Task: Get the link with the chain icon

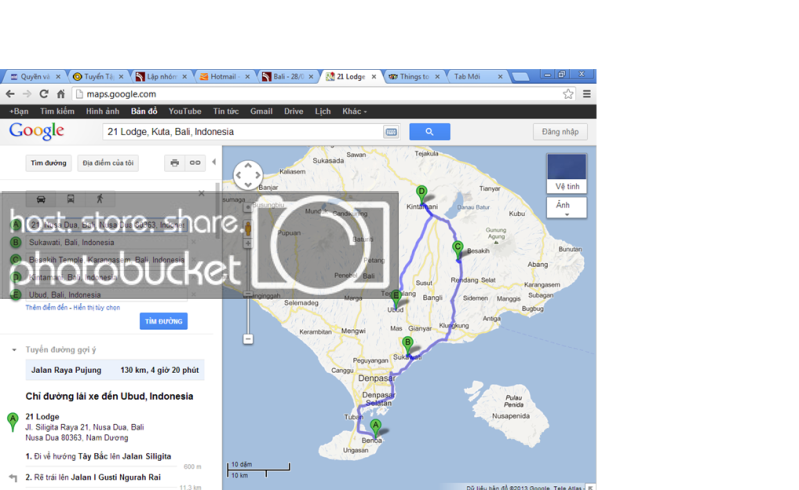Action: coord(195,163)
